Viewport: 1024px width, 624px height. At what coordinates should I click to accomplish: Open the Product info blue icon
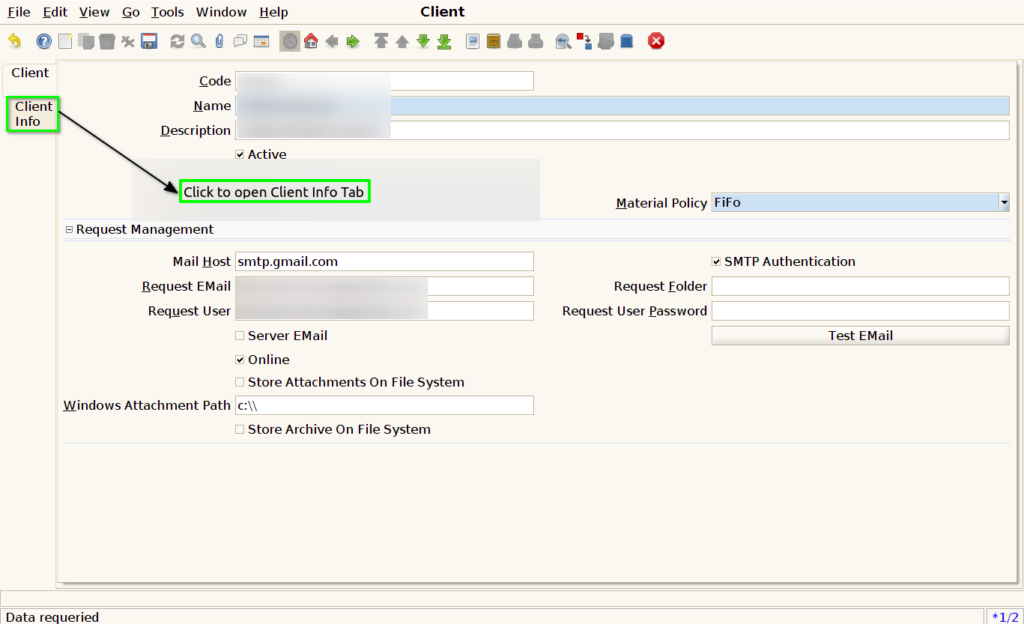point(627,41)
